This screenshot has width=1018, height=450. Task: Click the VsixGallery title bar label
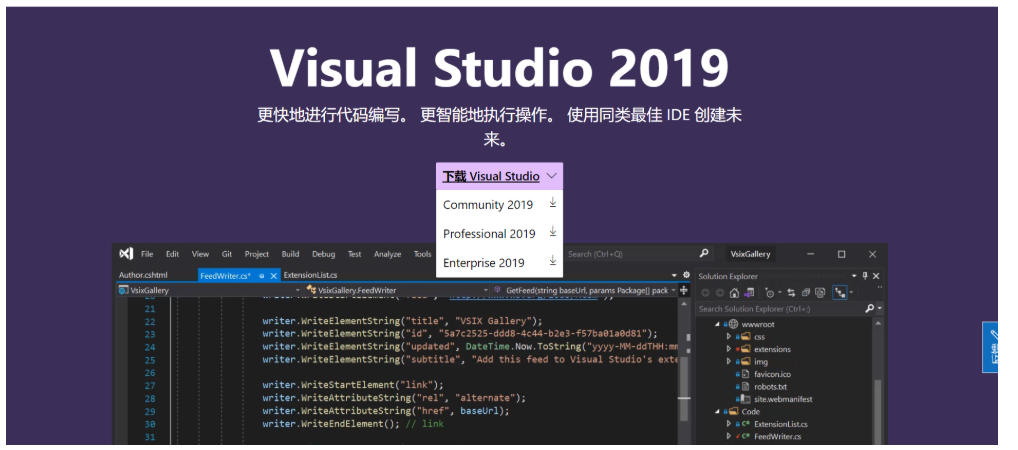click(x=751, y=254)
